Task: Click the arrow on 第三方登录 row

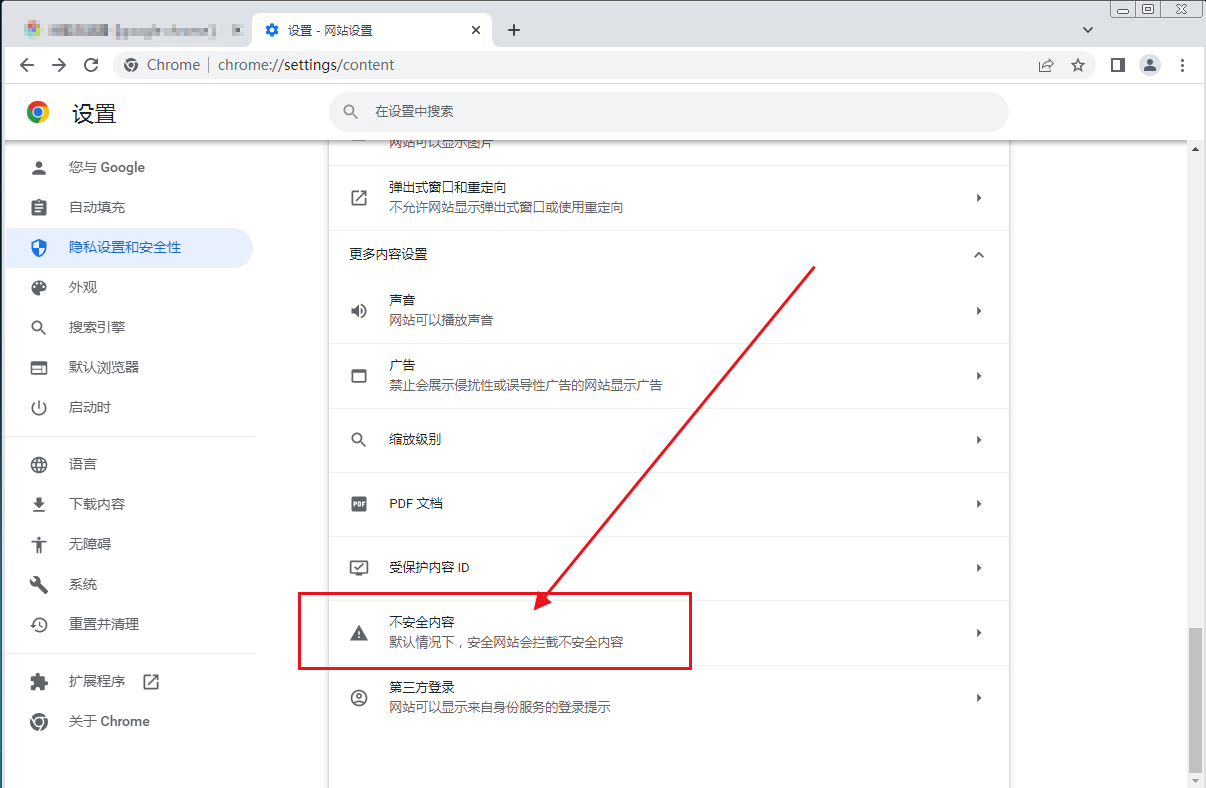Action: click(979, 698)
